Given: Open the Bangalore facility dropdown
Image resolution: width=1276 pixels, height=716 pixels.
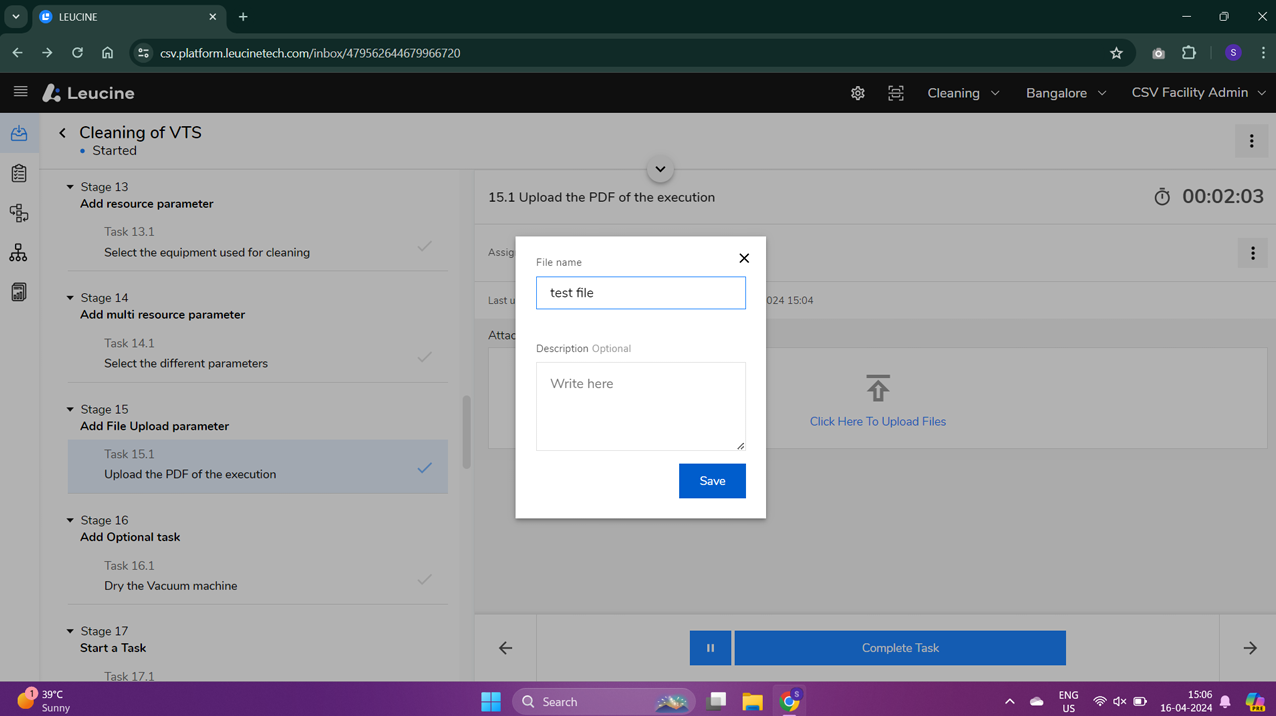Looking at the screenshot, I should [x=1066, y=93].
